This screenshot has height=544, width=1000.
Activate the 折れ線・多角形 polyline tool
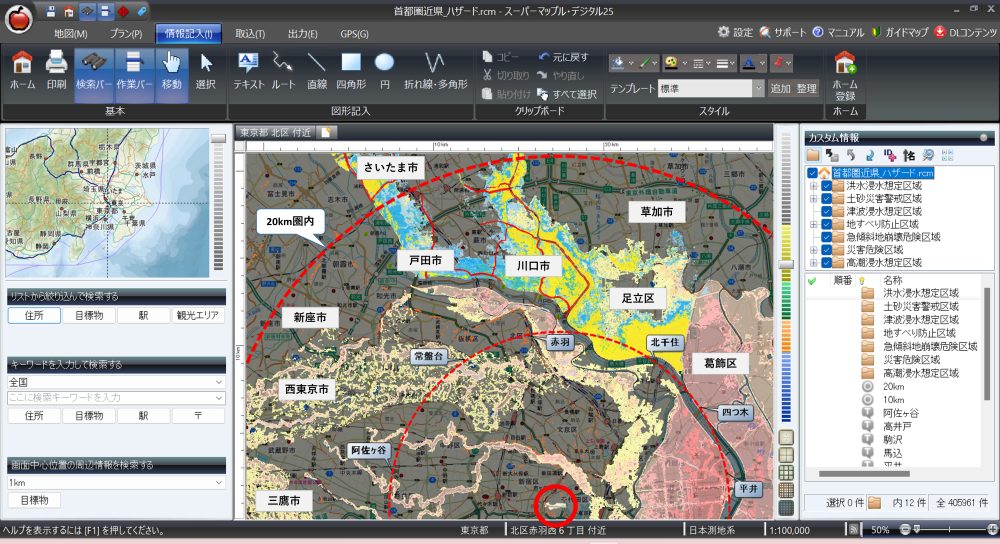pyautogui.click(x=435, y=71)
